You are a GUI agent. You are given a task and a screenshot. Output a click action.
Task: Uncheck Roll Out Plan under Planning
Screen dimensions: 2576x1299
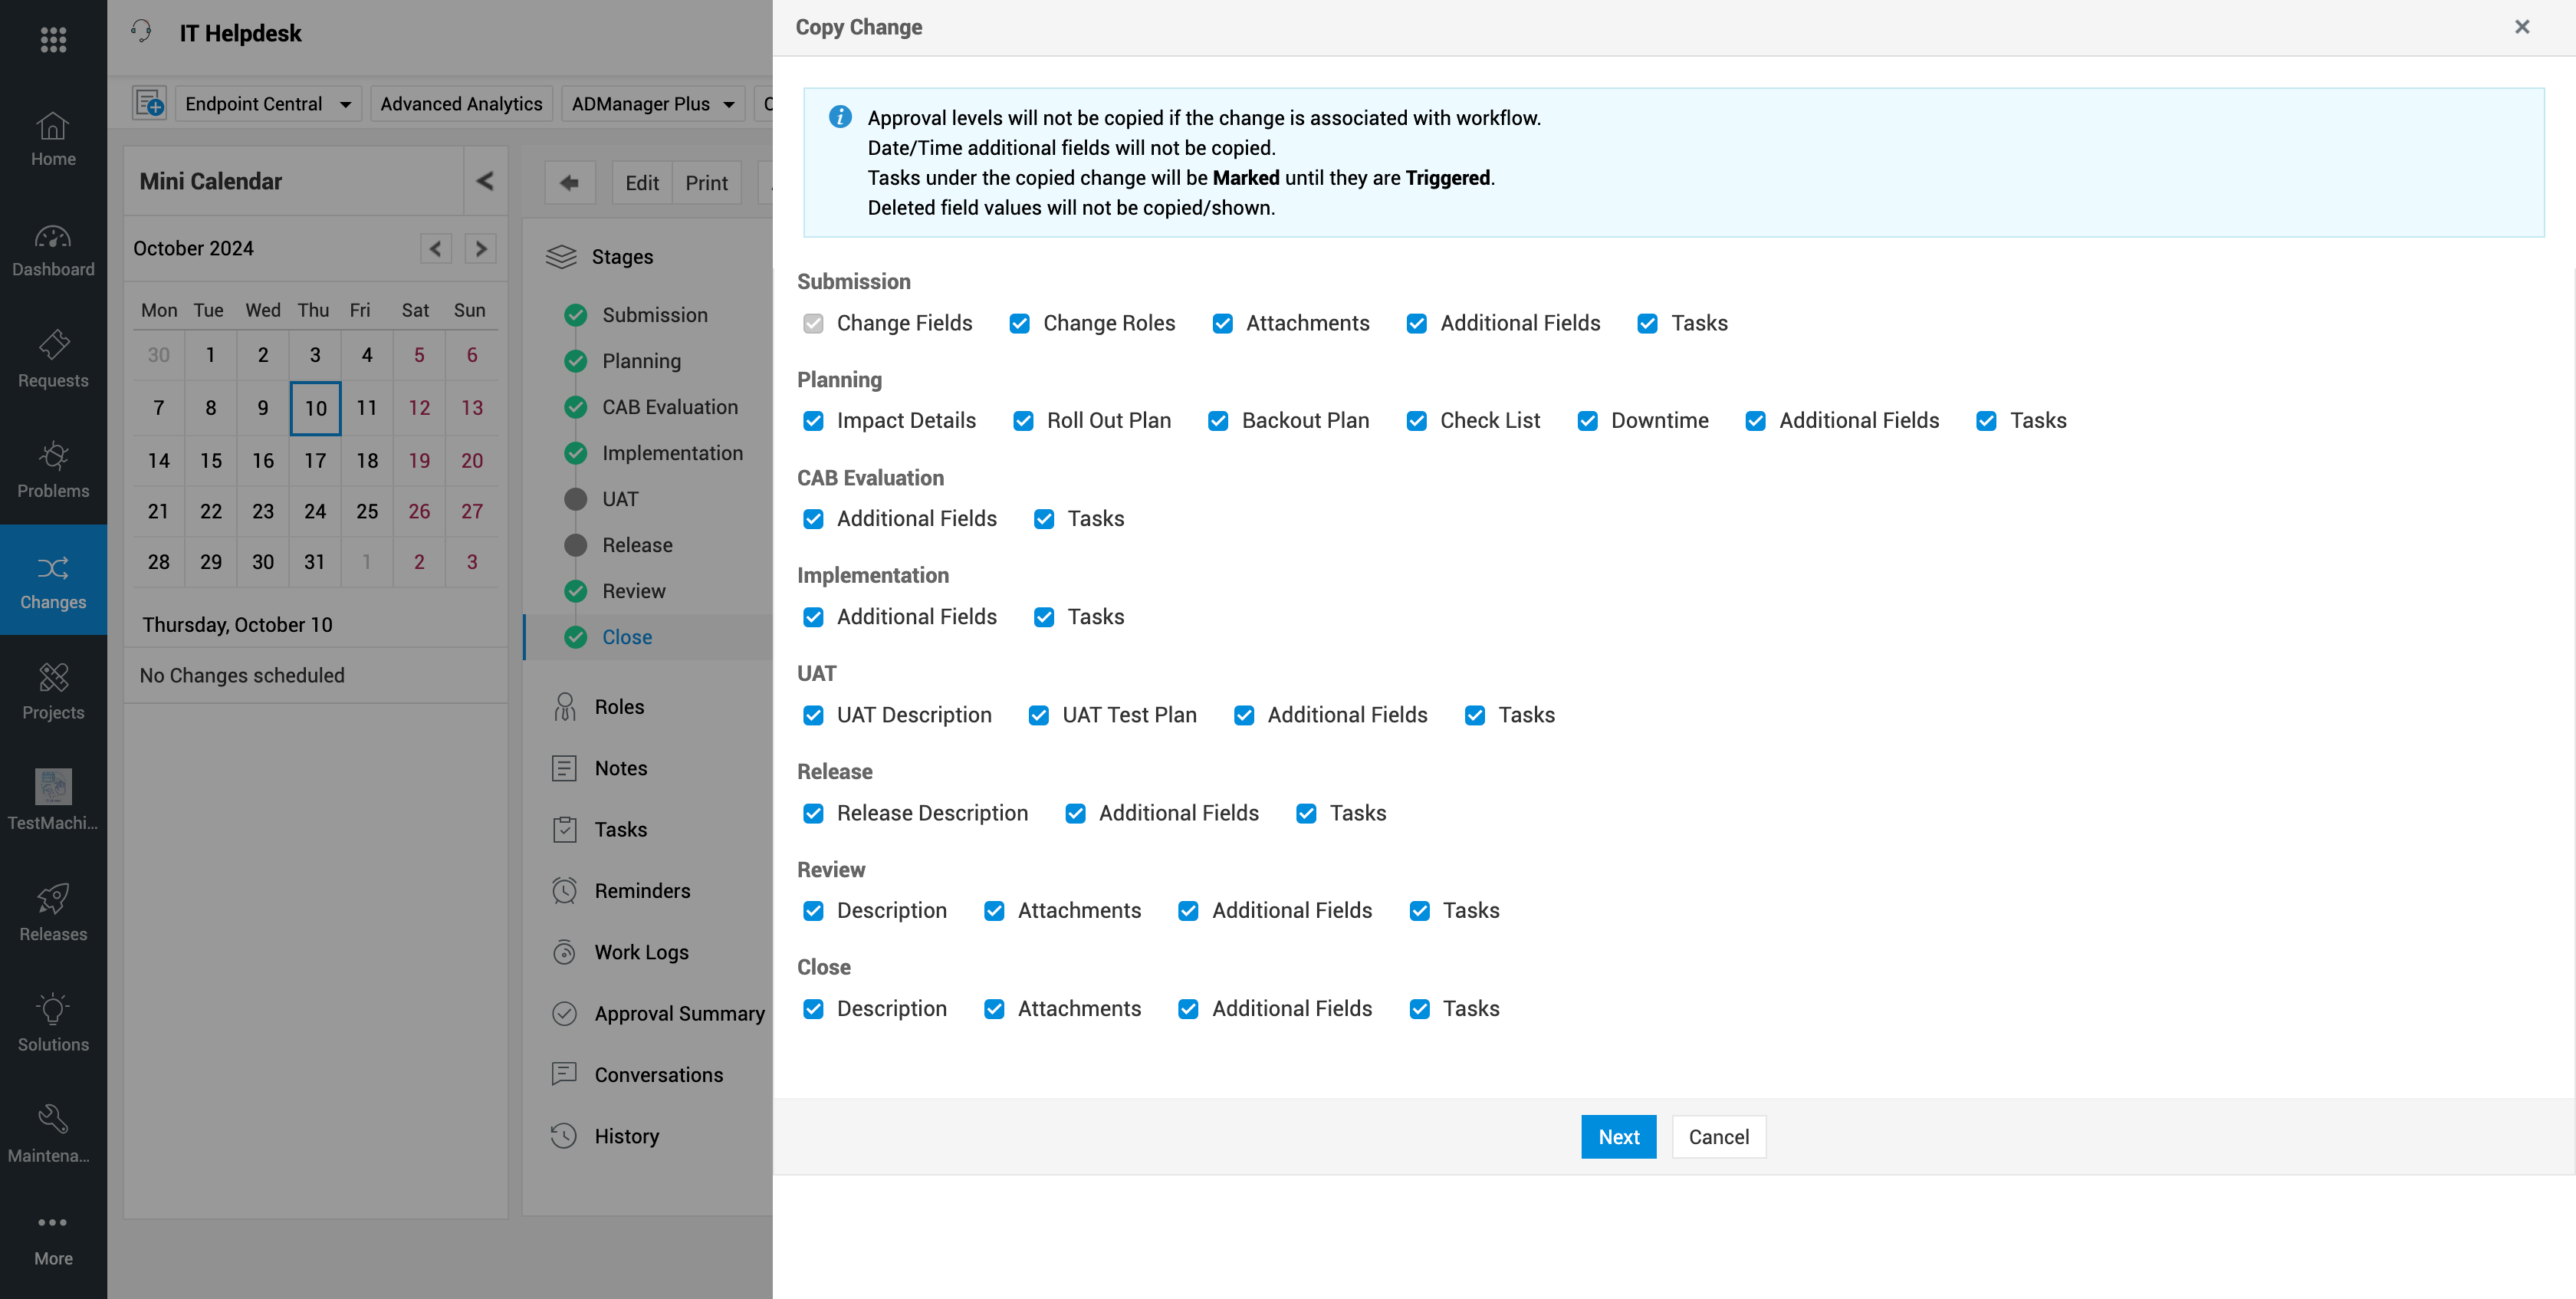pos(1023,421)
